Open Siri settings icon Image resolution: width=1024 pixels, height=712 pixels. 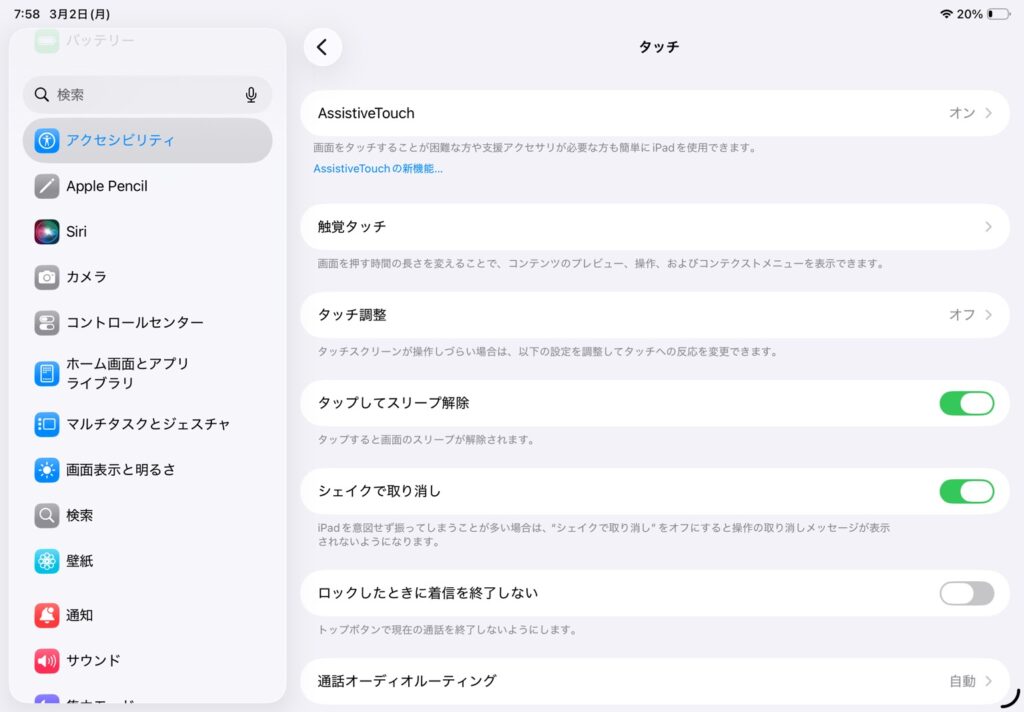(47, 231)
